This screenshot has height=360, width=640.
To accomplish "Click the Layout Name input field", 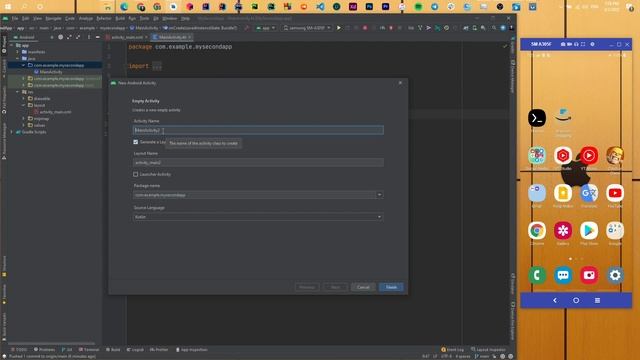I will (258, 162).
